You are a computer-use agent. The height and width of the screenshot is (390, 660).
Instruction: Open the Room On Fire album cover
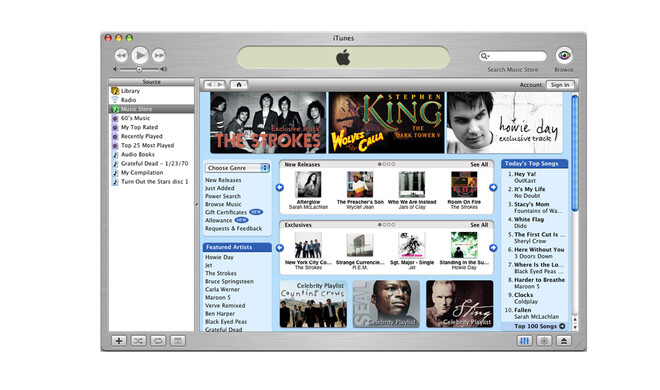tap(464, 184)
